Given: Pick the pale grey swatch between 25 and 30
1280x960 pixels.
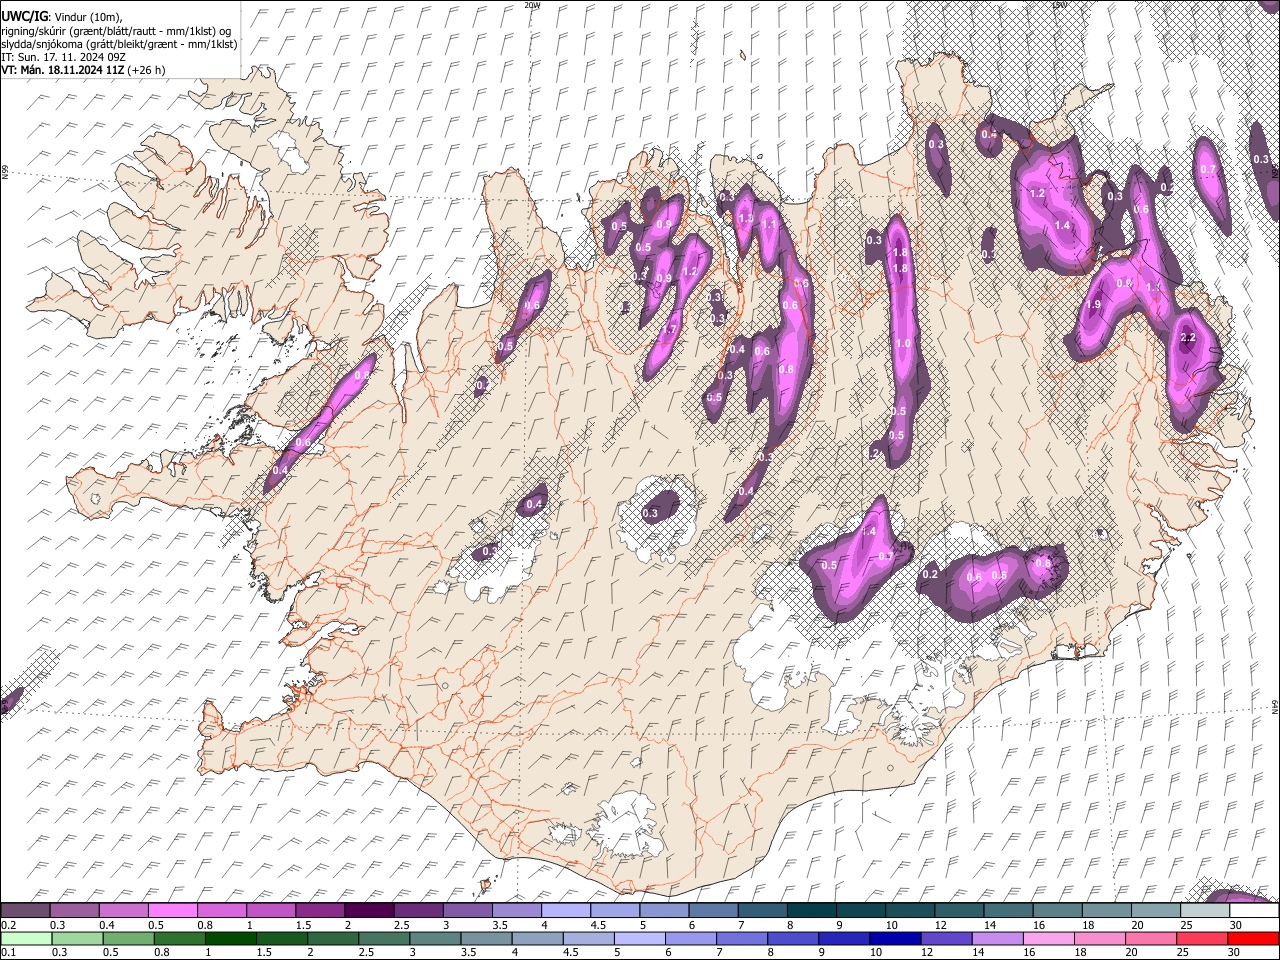Looking at the screenshot, I should tap(1203, 910).
